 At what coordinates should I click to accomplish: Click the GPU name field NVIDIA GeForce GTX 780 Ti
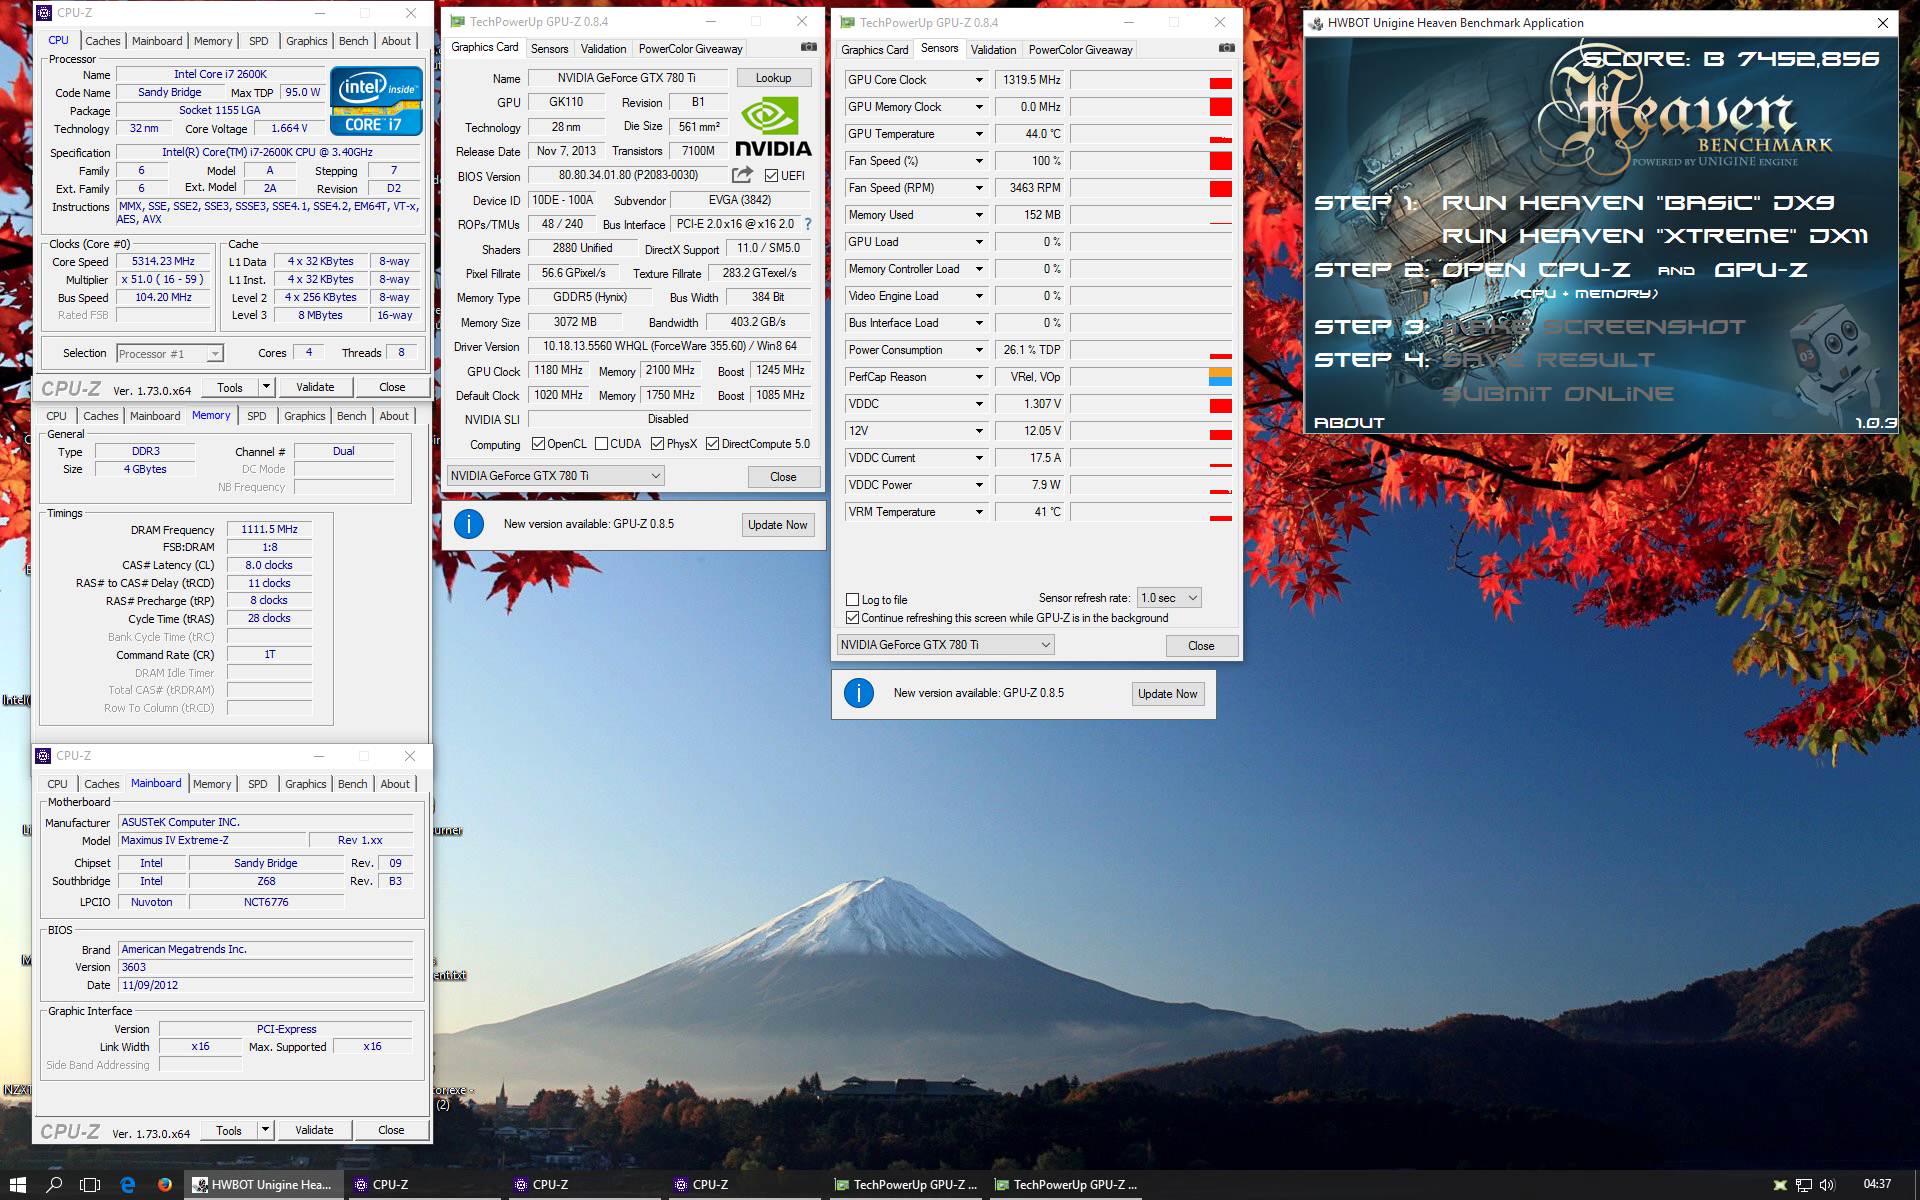pos(628,78)
